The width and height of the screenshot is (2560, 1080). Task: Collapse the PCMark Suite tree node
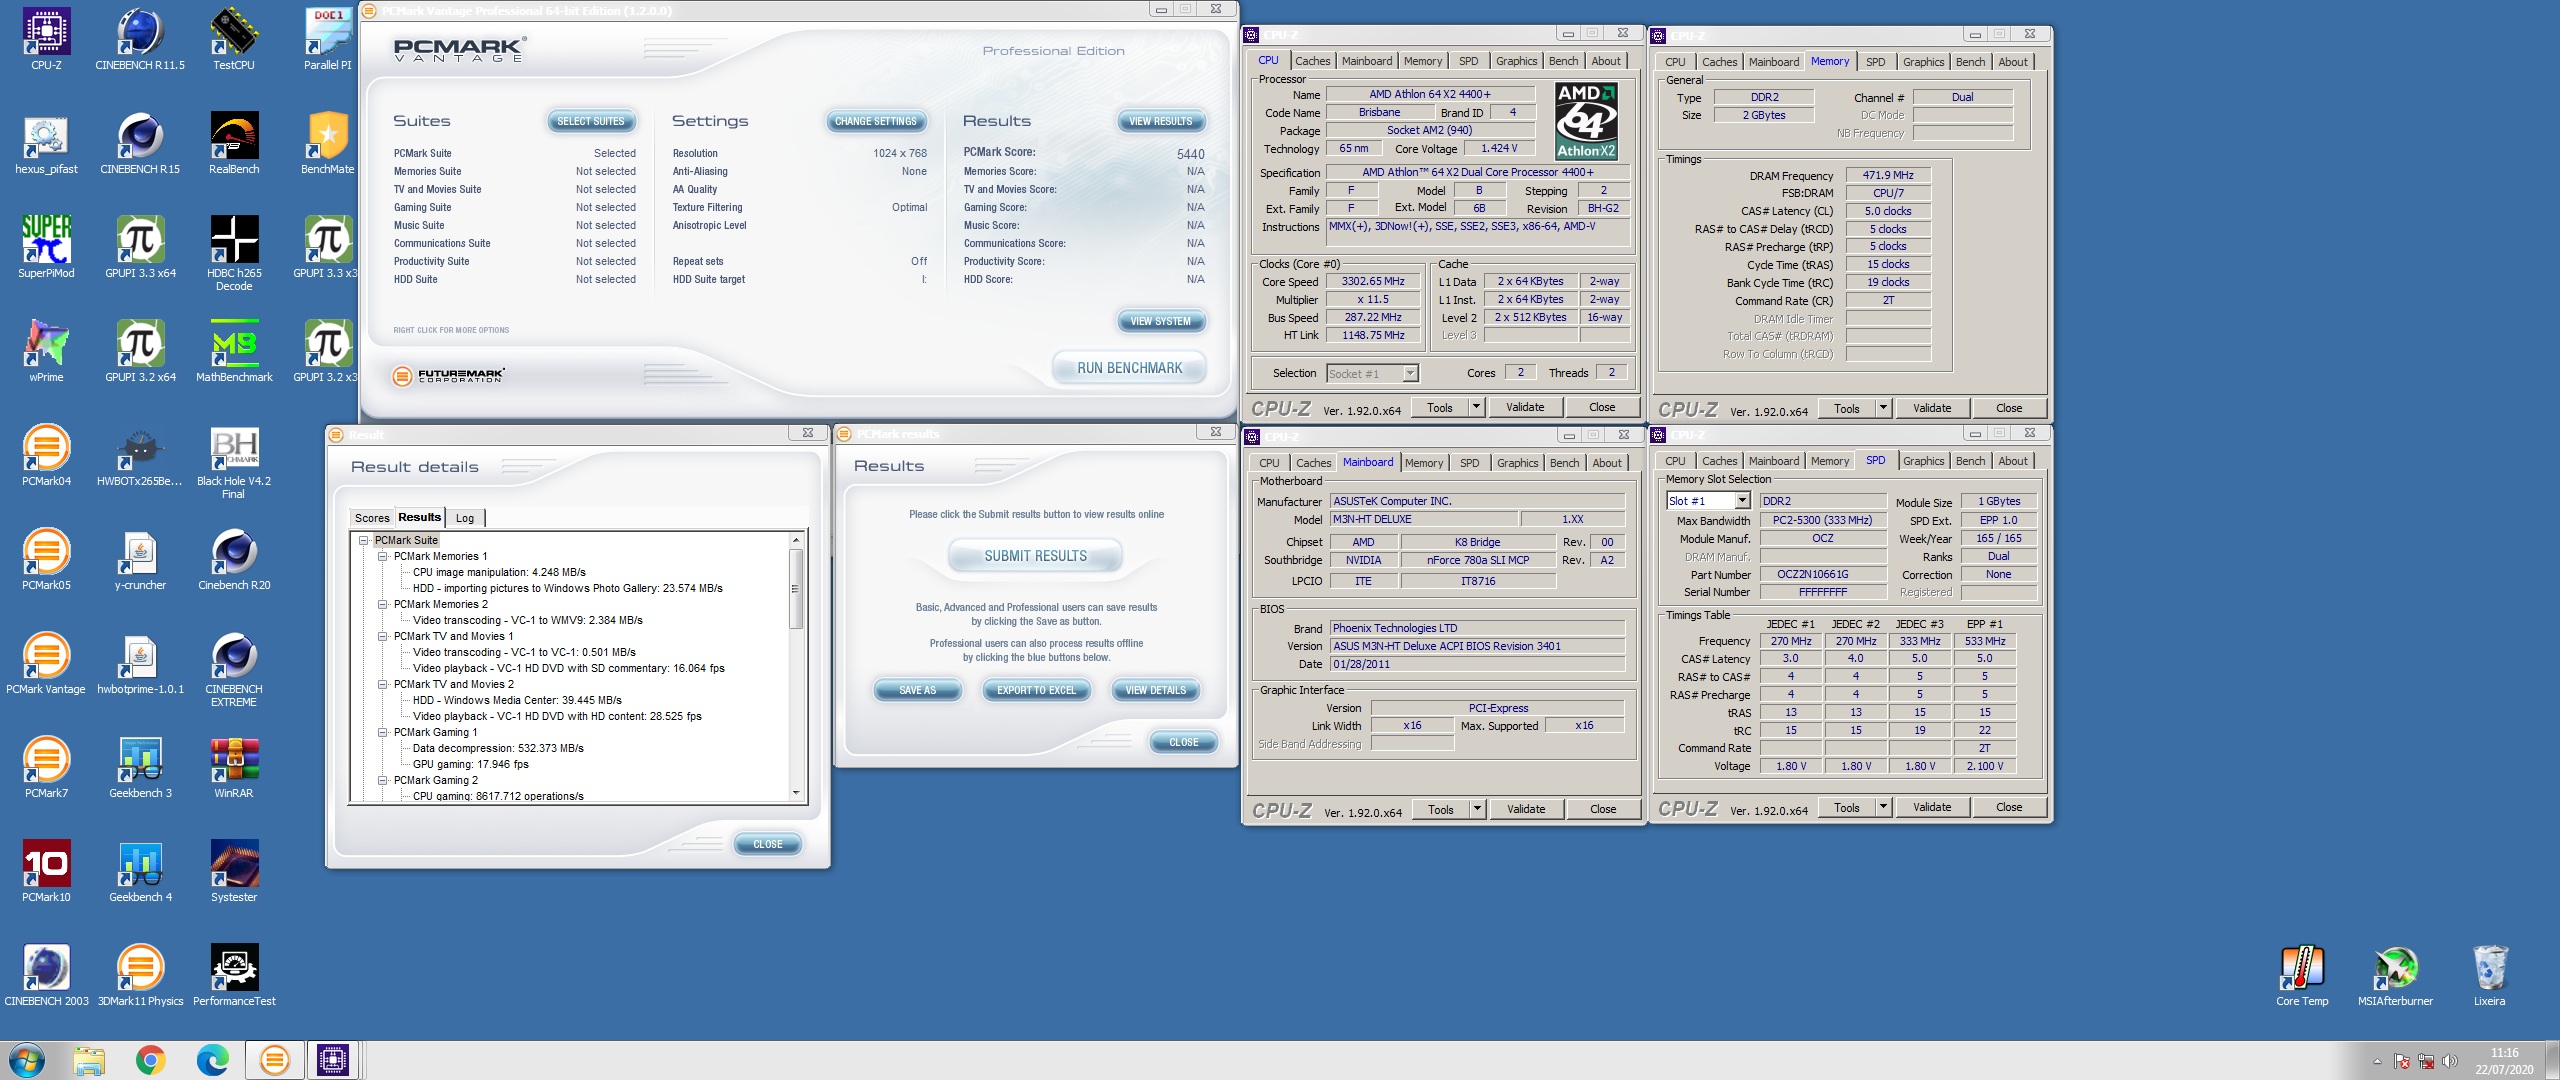coord(363,540)
